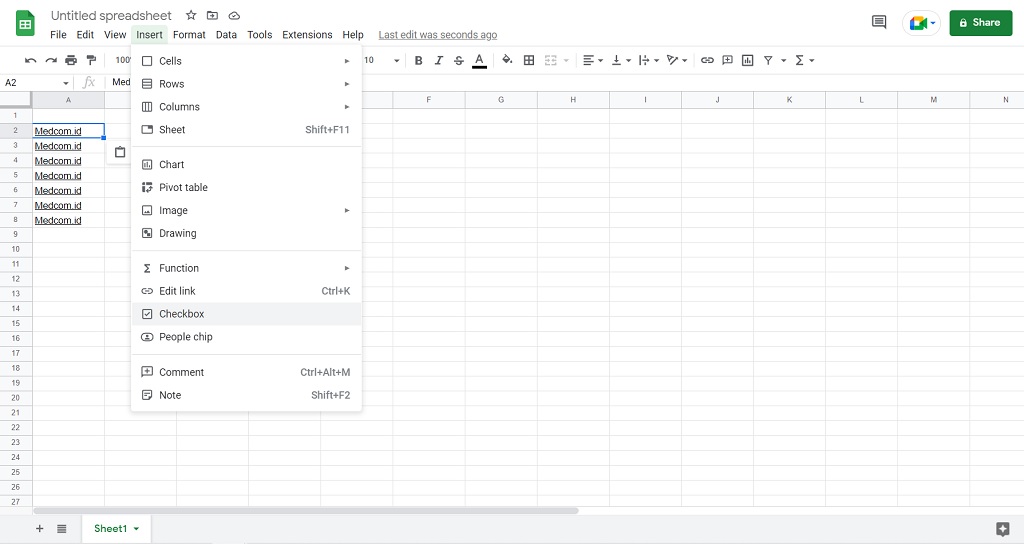
Task: Click the cloud document status icon
Action: point(234,15)
